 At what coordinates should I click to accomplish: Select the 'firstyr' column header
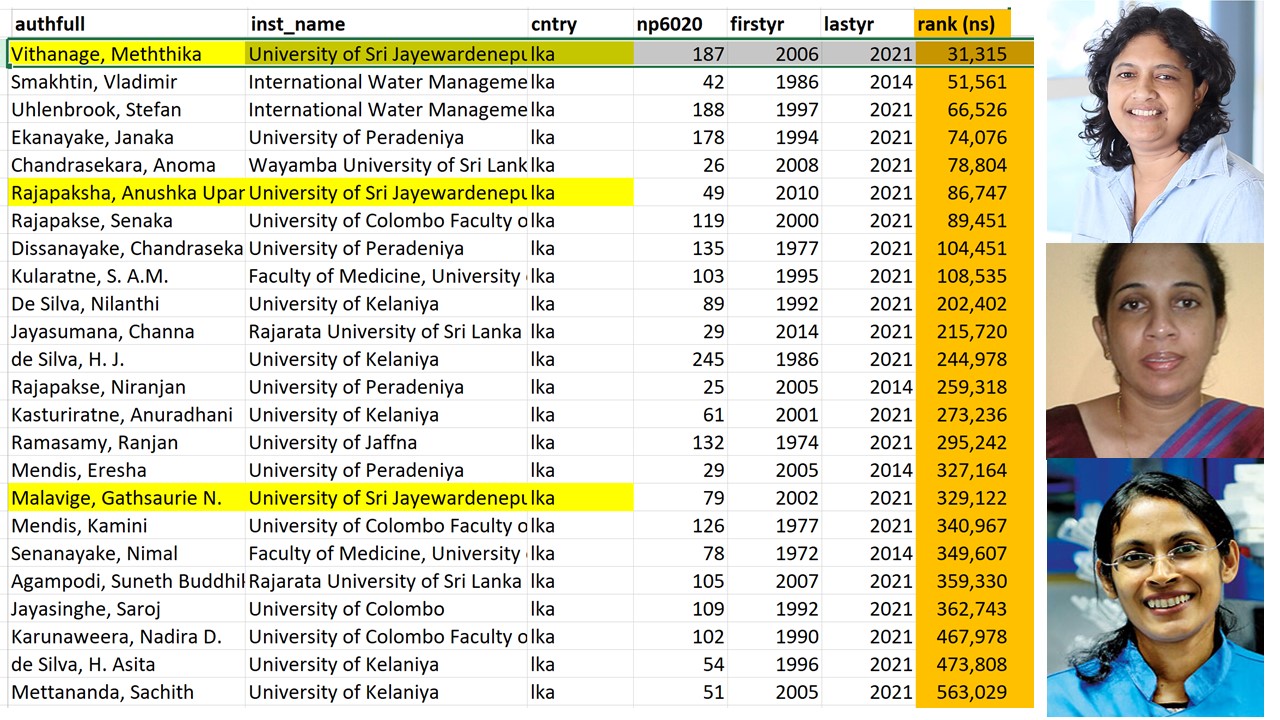point(774,24)
